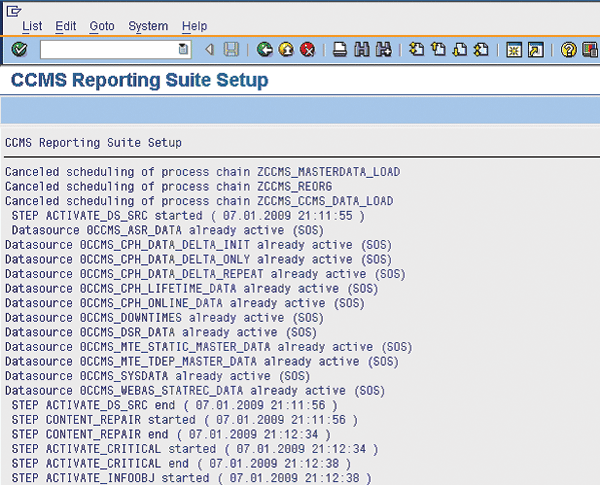This screenshot has height=485, width=600.
Task: Open the List menu
Action: [x=32, y=25]
